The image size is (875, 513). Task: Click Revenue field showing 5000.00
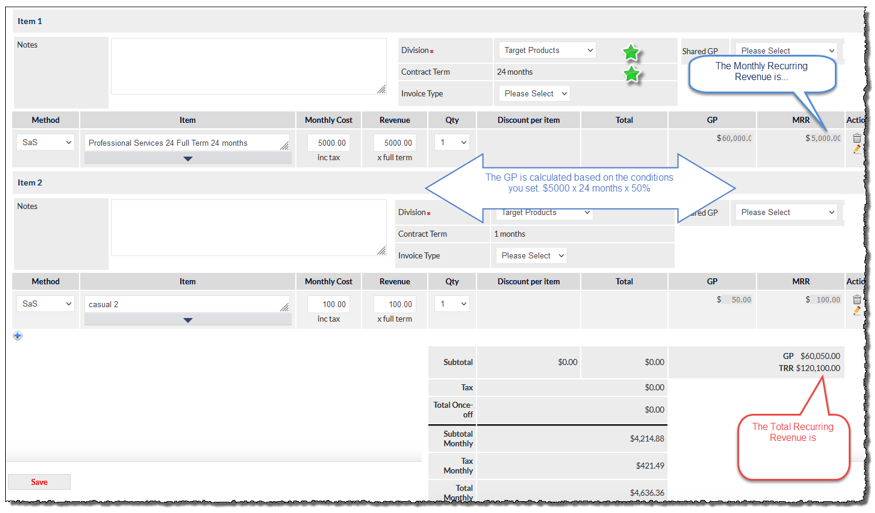pyautogui.click(x=395, y=143)
